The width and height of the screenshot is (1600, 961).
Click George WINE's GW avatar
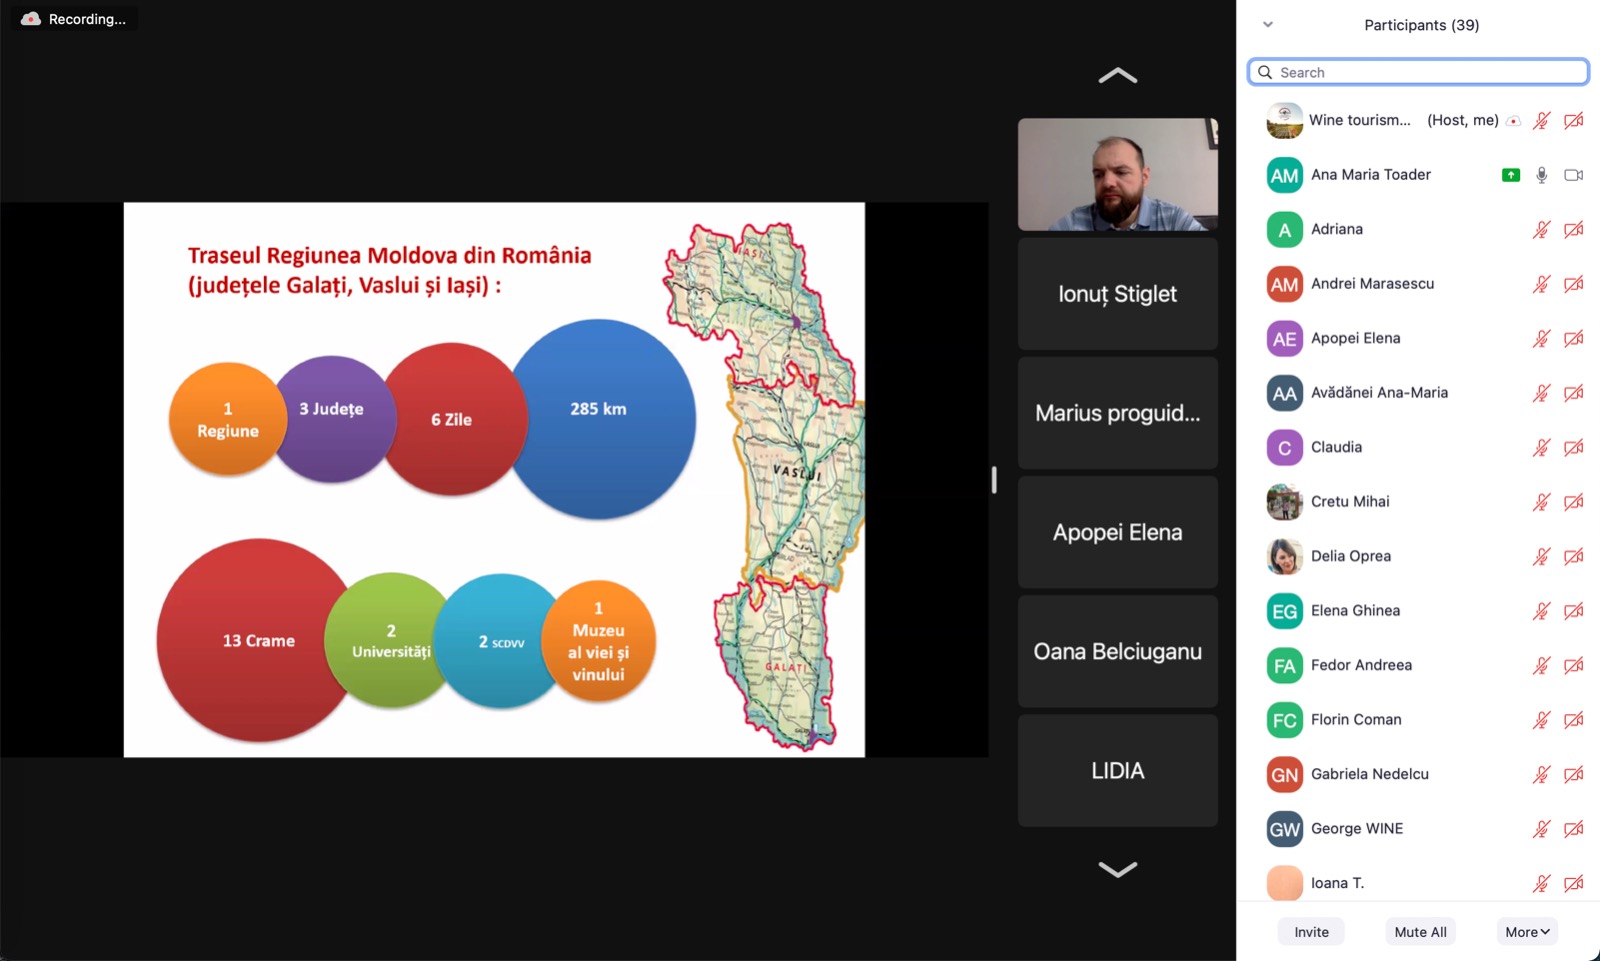1284,829
